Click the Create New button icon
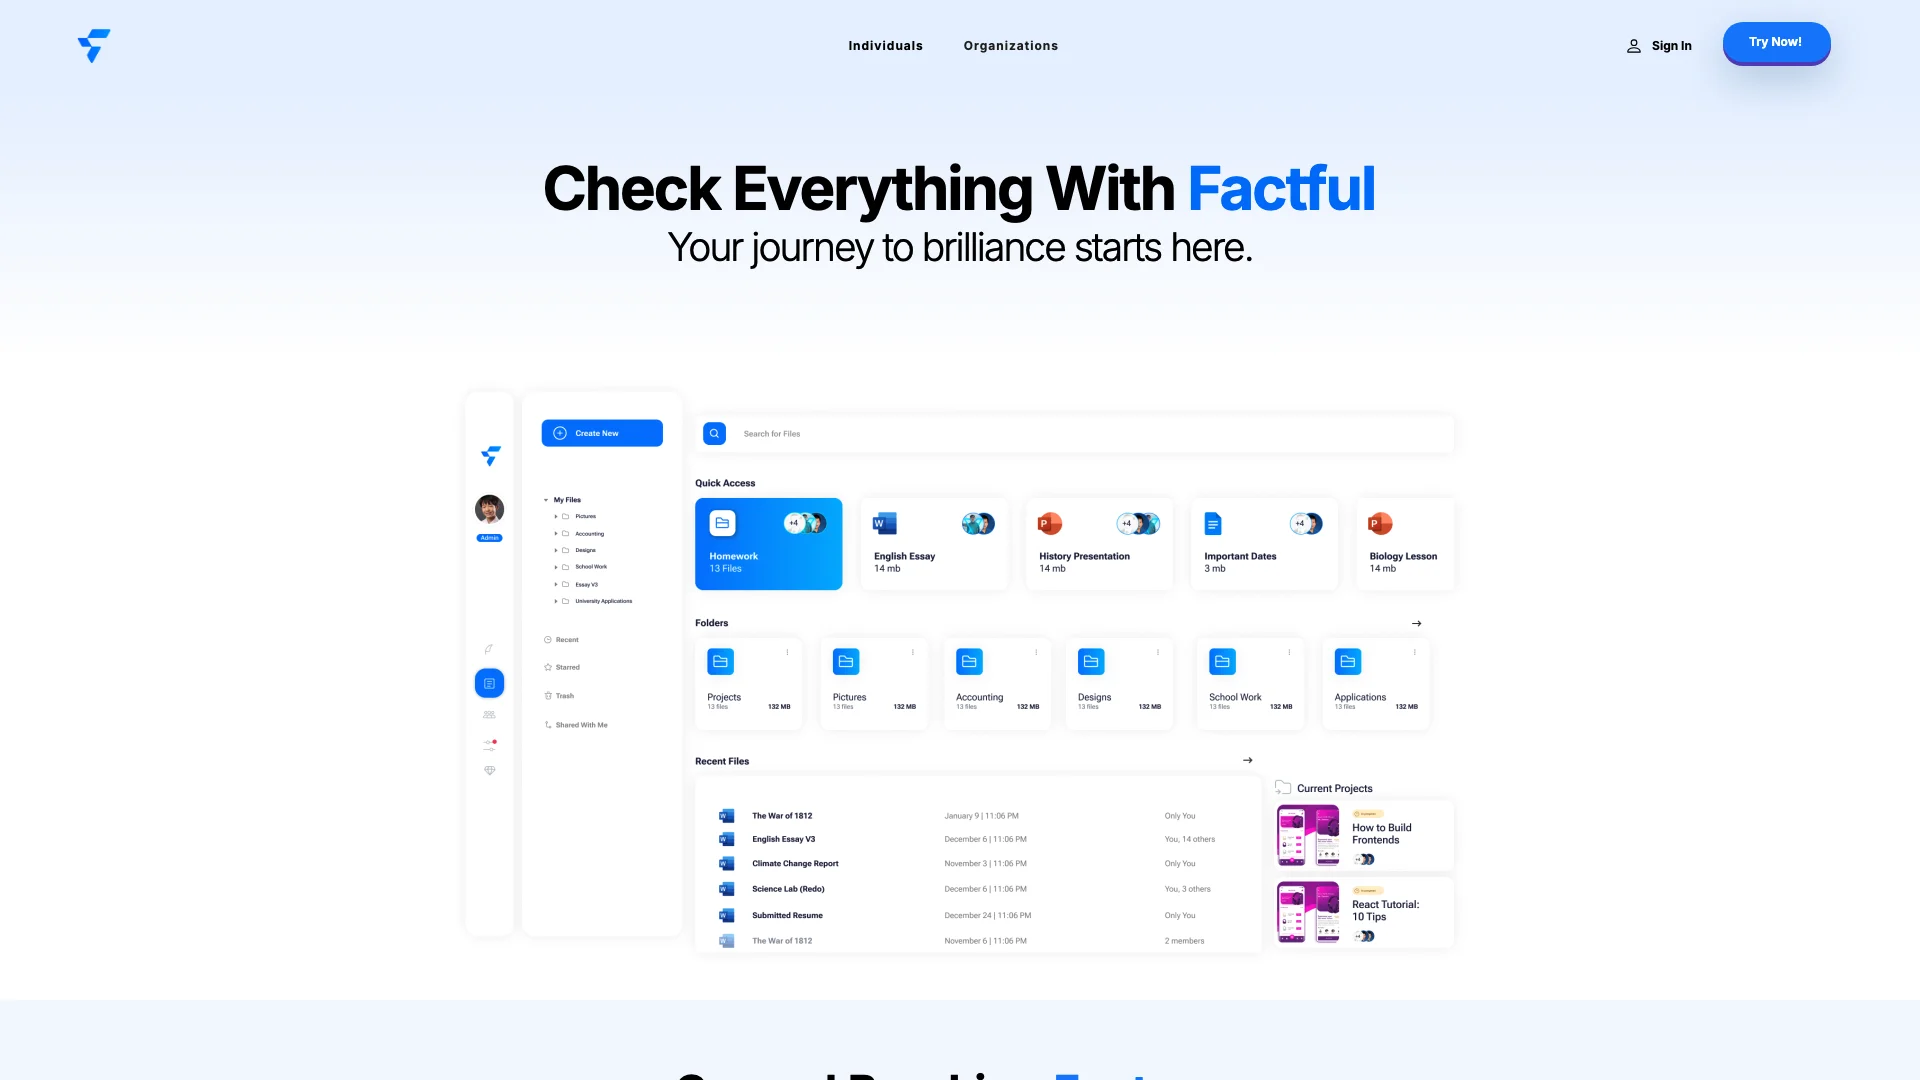 pos(560,433)
